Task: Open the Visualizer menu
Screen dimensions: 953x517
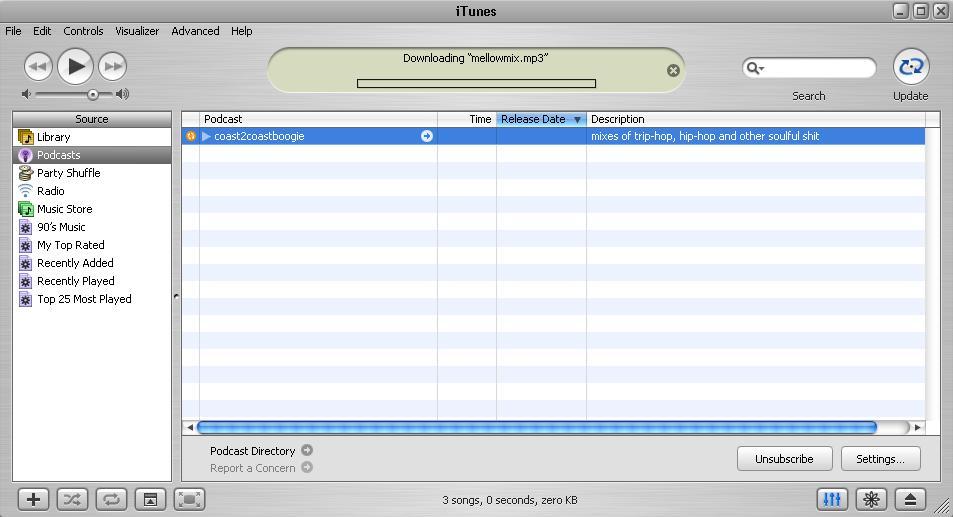Action: 137,31
